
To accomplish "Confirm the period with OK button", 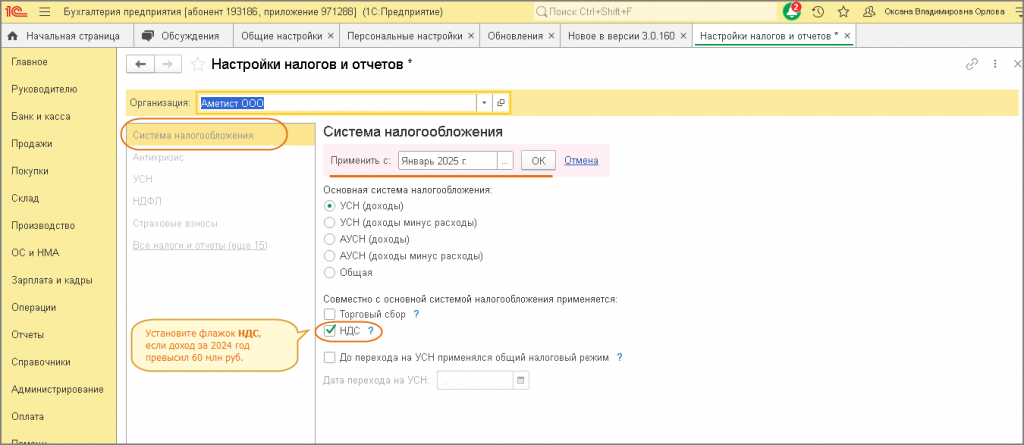I will pyautogui.click(x=538, y=161).
